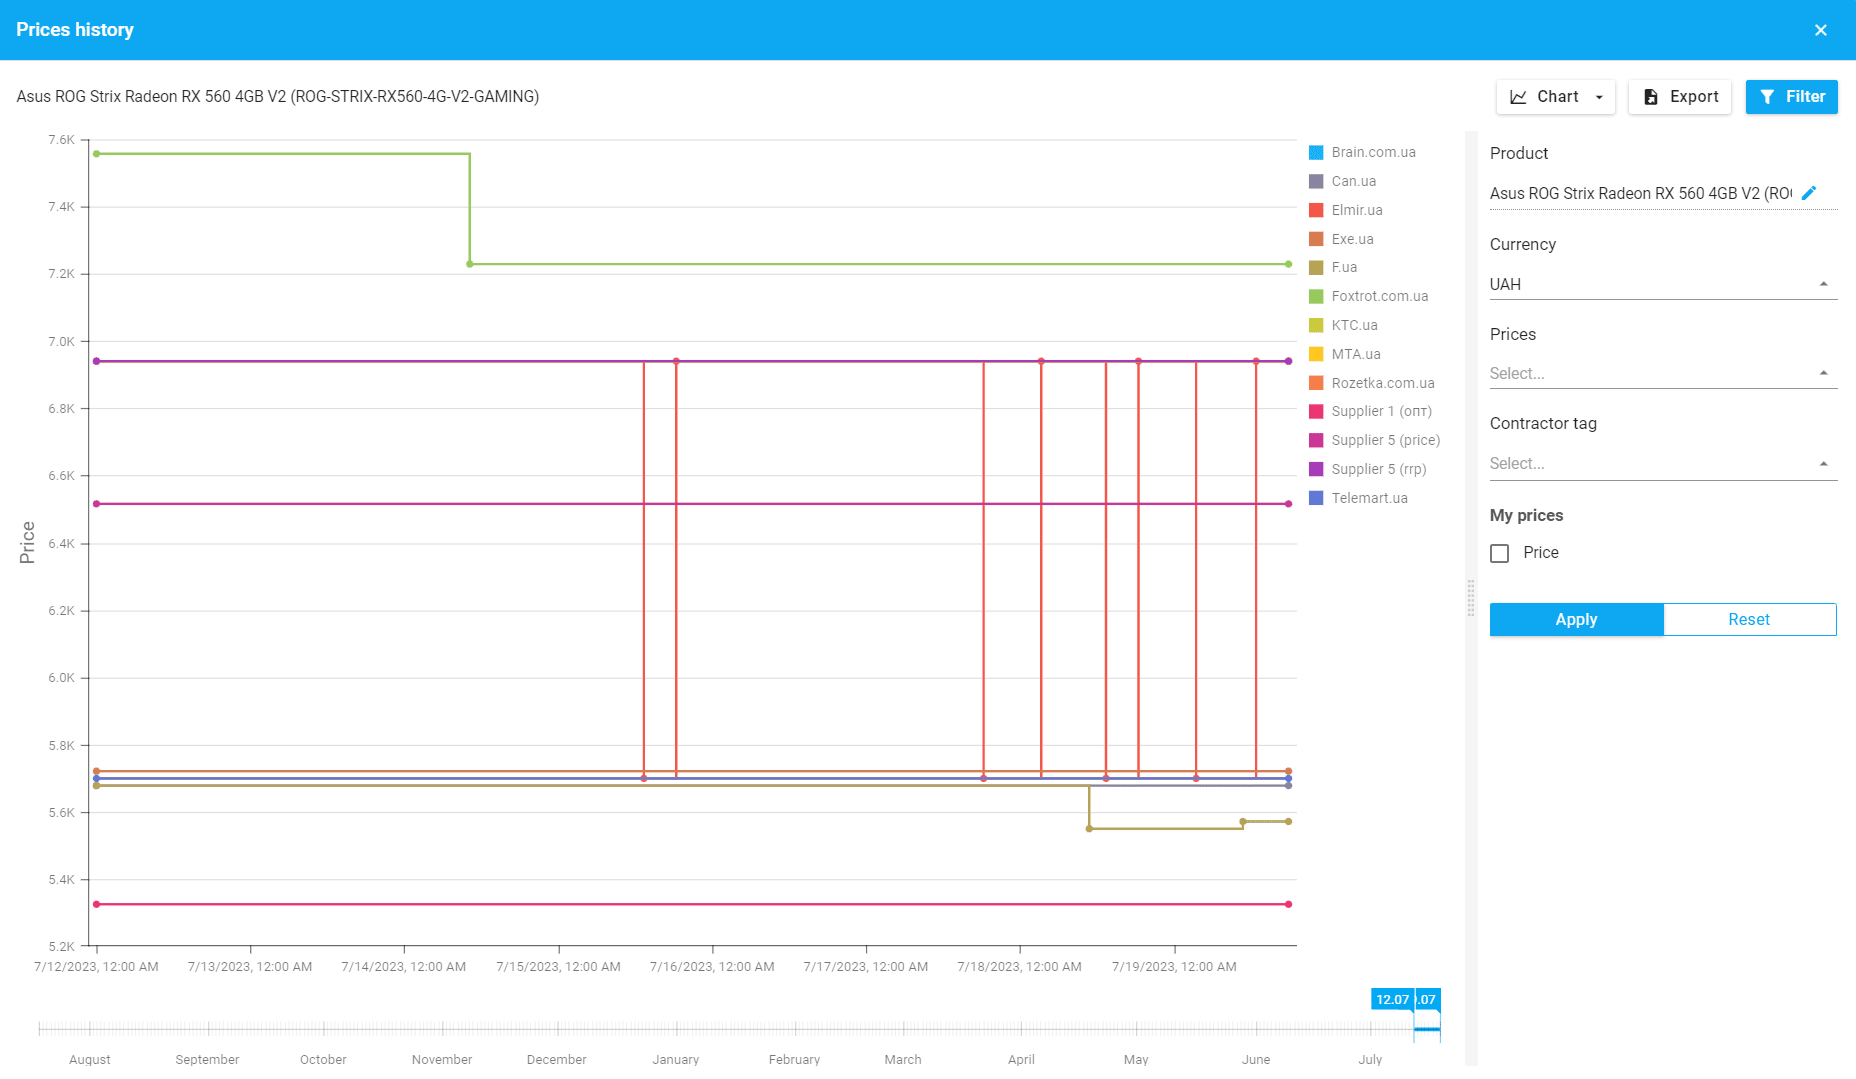Viewport: 1856px width, 1079px height.
Task: Click the chart line icon in Chart button
Action: tap(1518, 97)
